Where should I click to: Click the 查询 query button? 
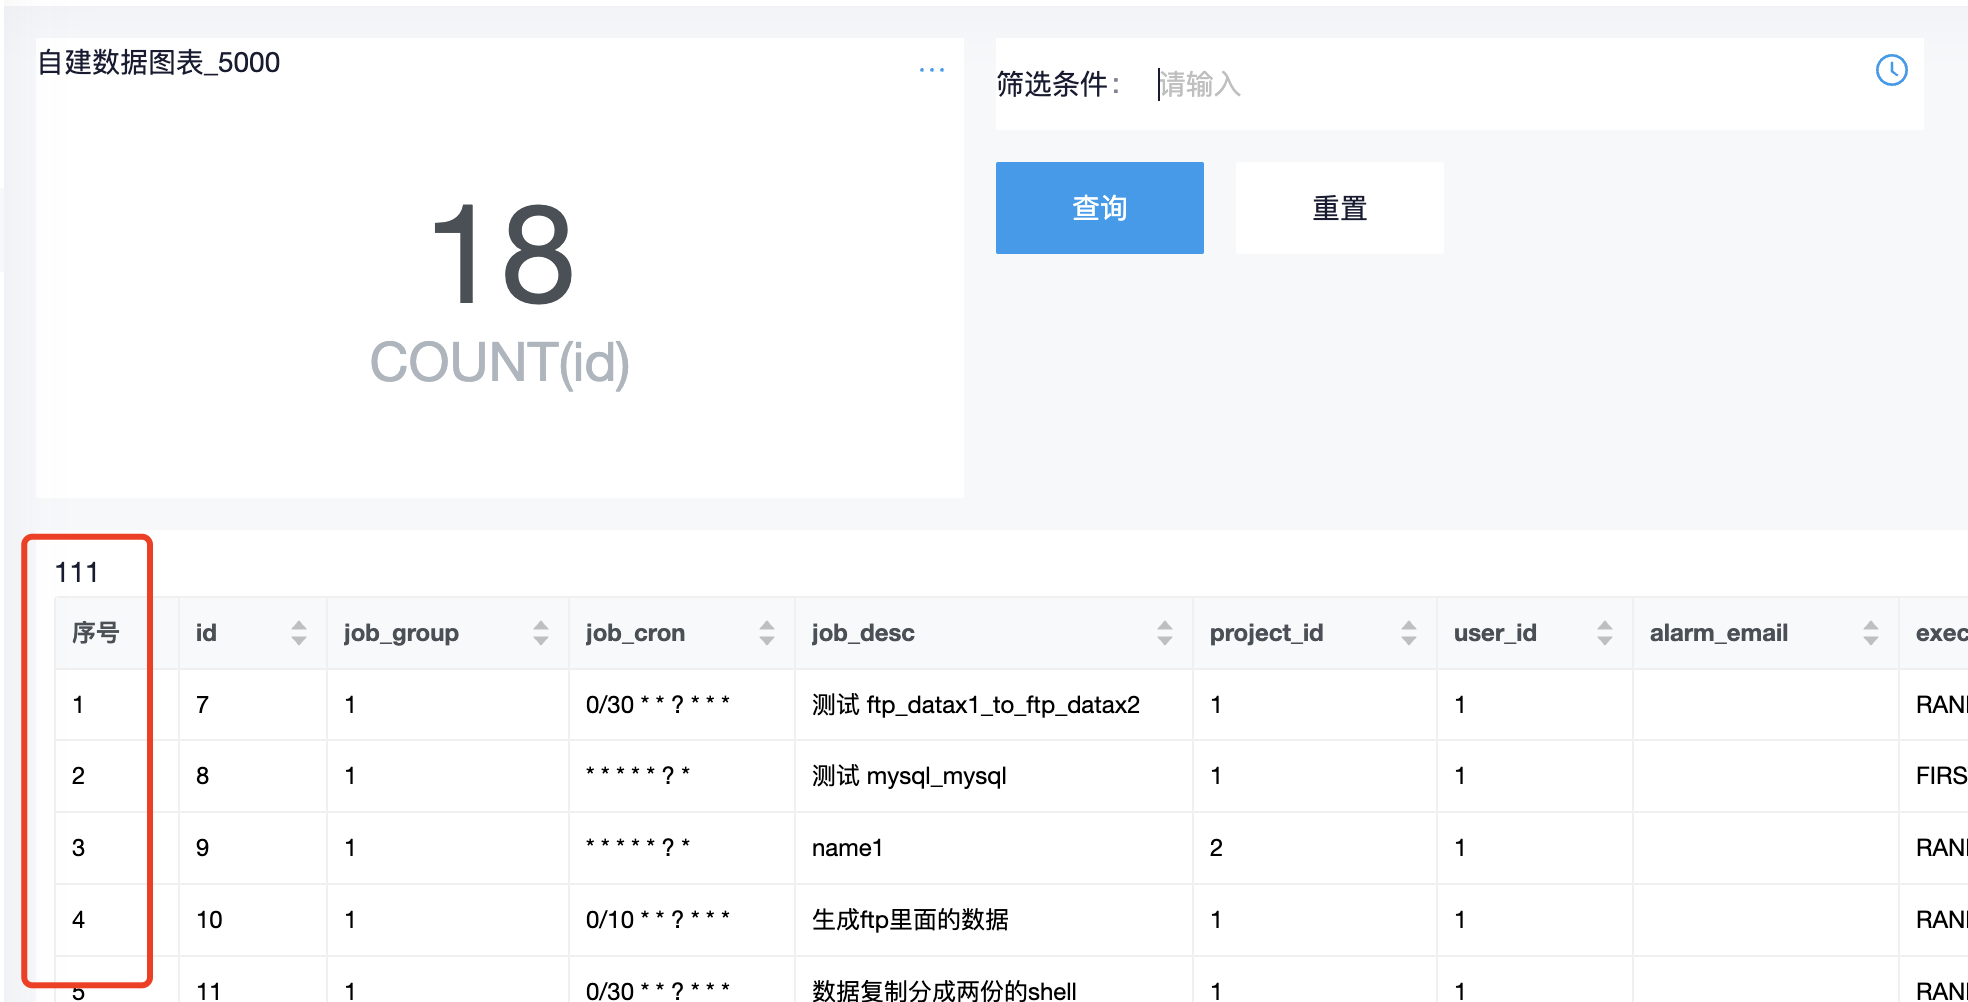(x=1100, y=208)
